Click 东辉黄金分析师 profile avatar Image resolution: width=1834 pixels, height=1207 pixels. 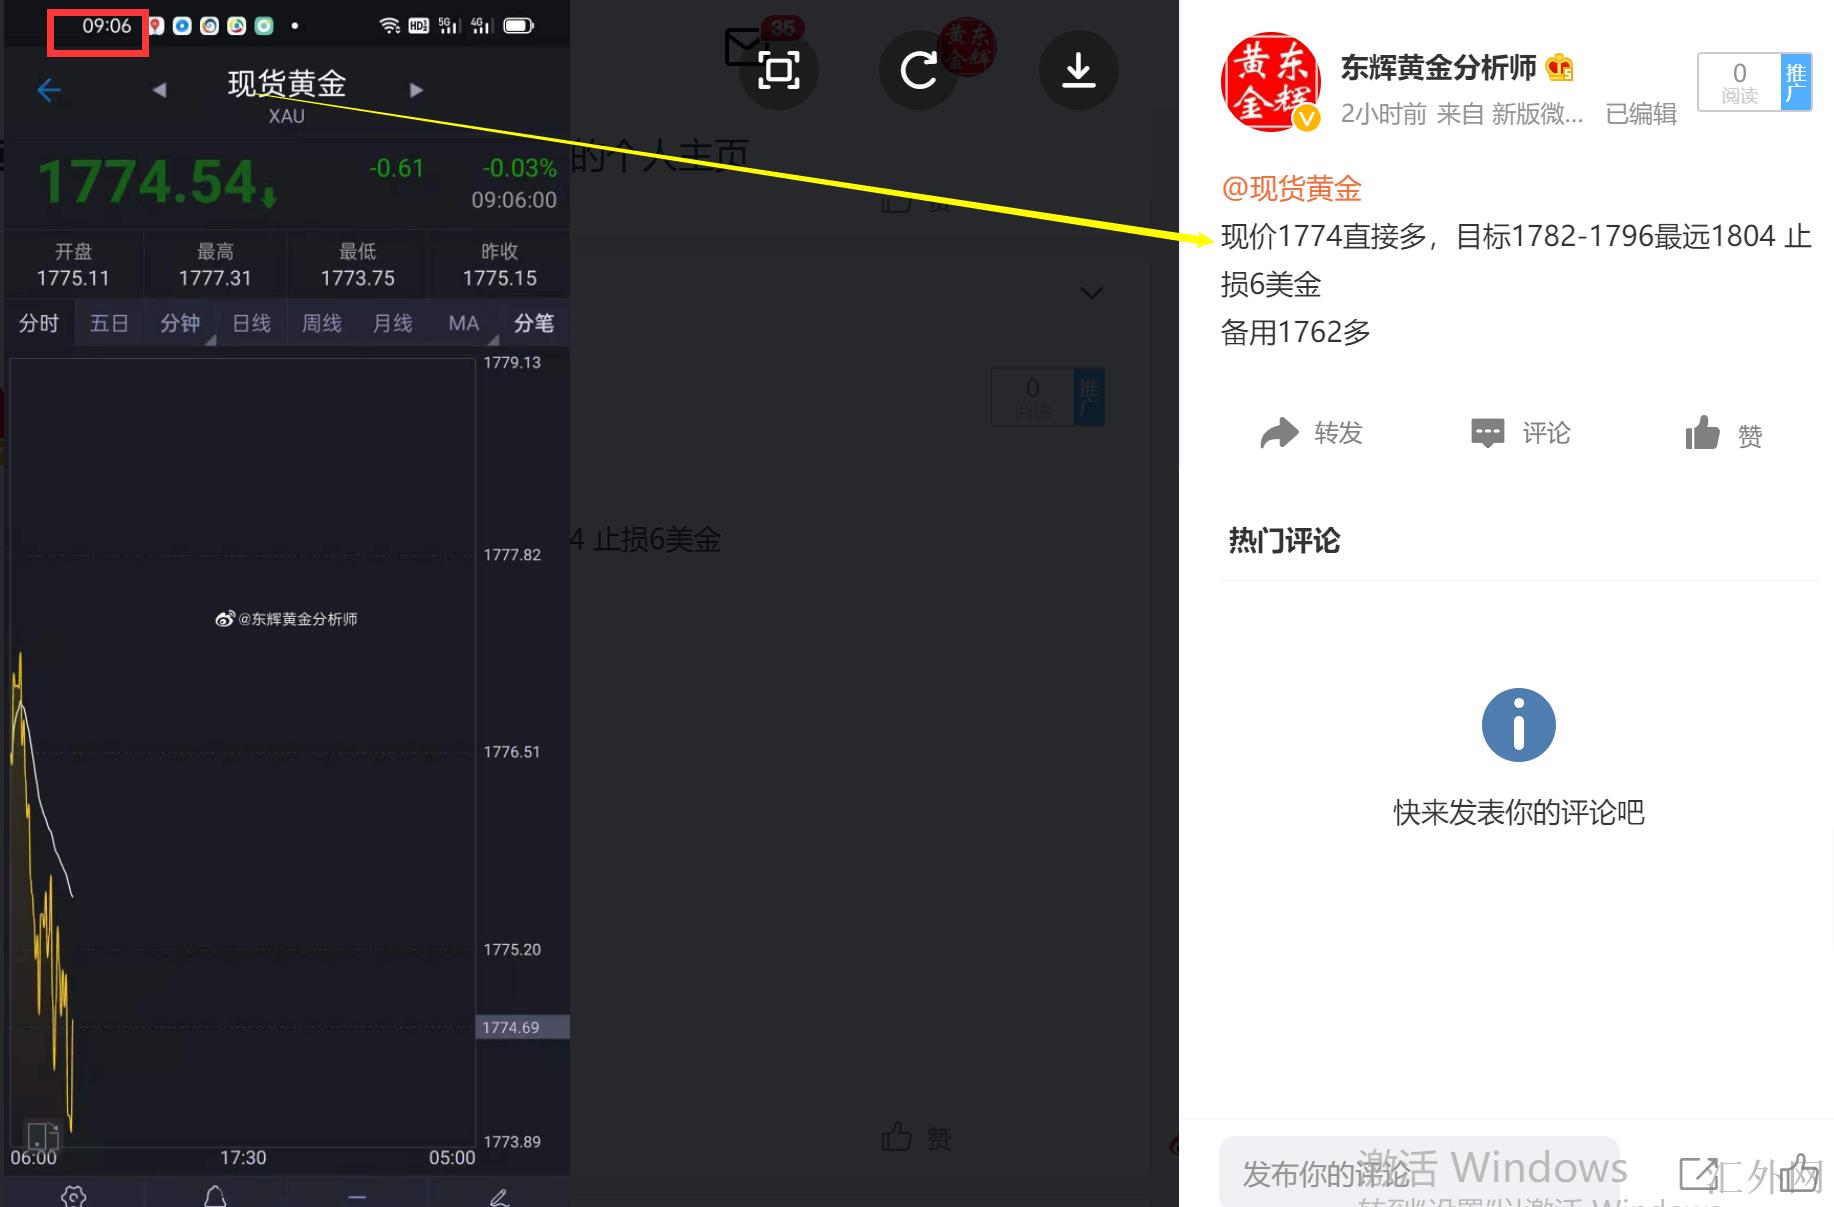(1269, 82)
